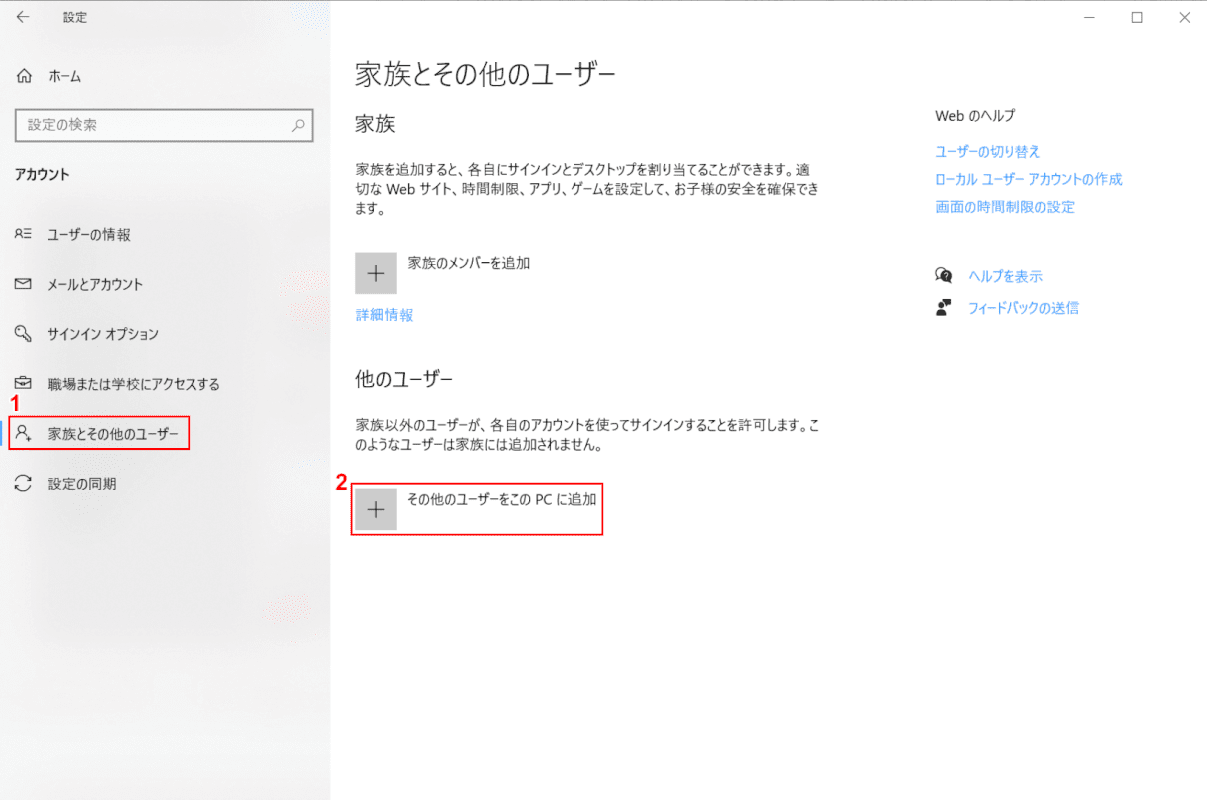Viewport: 1207px width, 800px height.
Task: Click the フィードバックの送信 link
Action: (x=1023, y=308)
